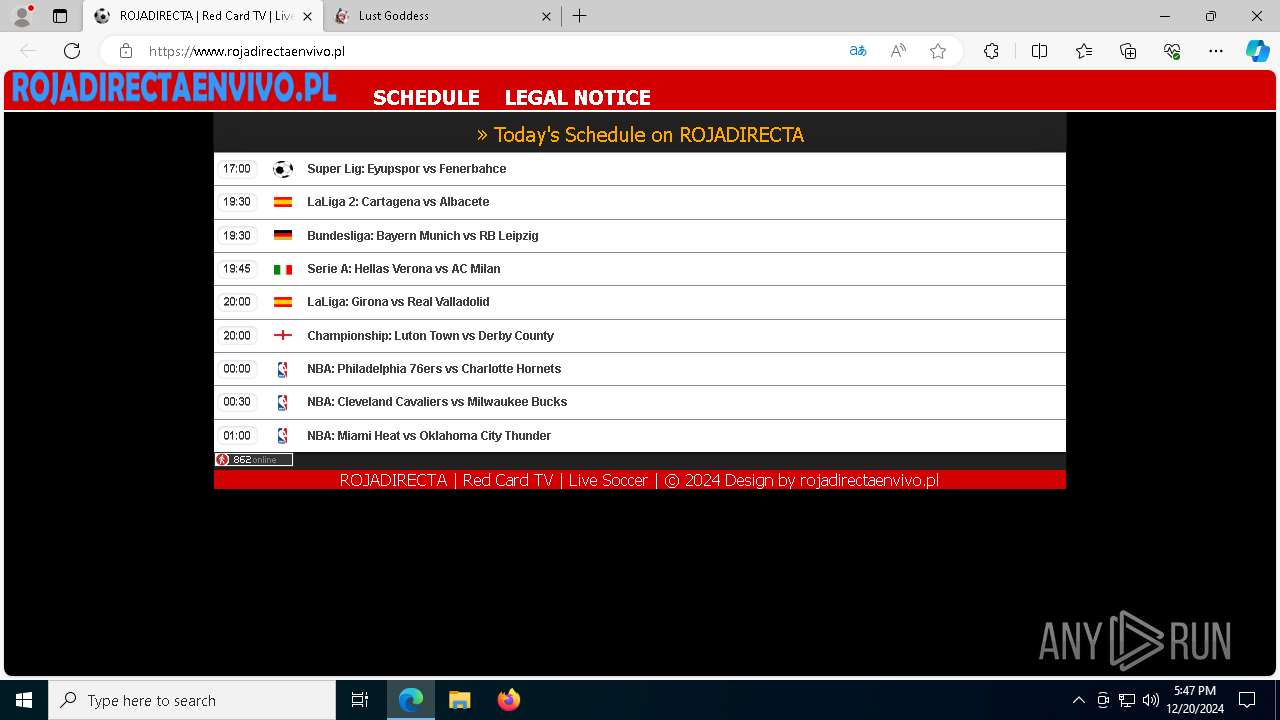This screenshot has width=1280, height=720.
Task: Open the Windows Start menu
Action: point(24,700)
